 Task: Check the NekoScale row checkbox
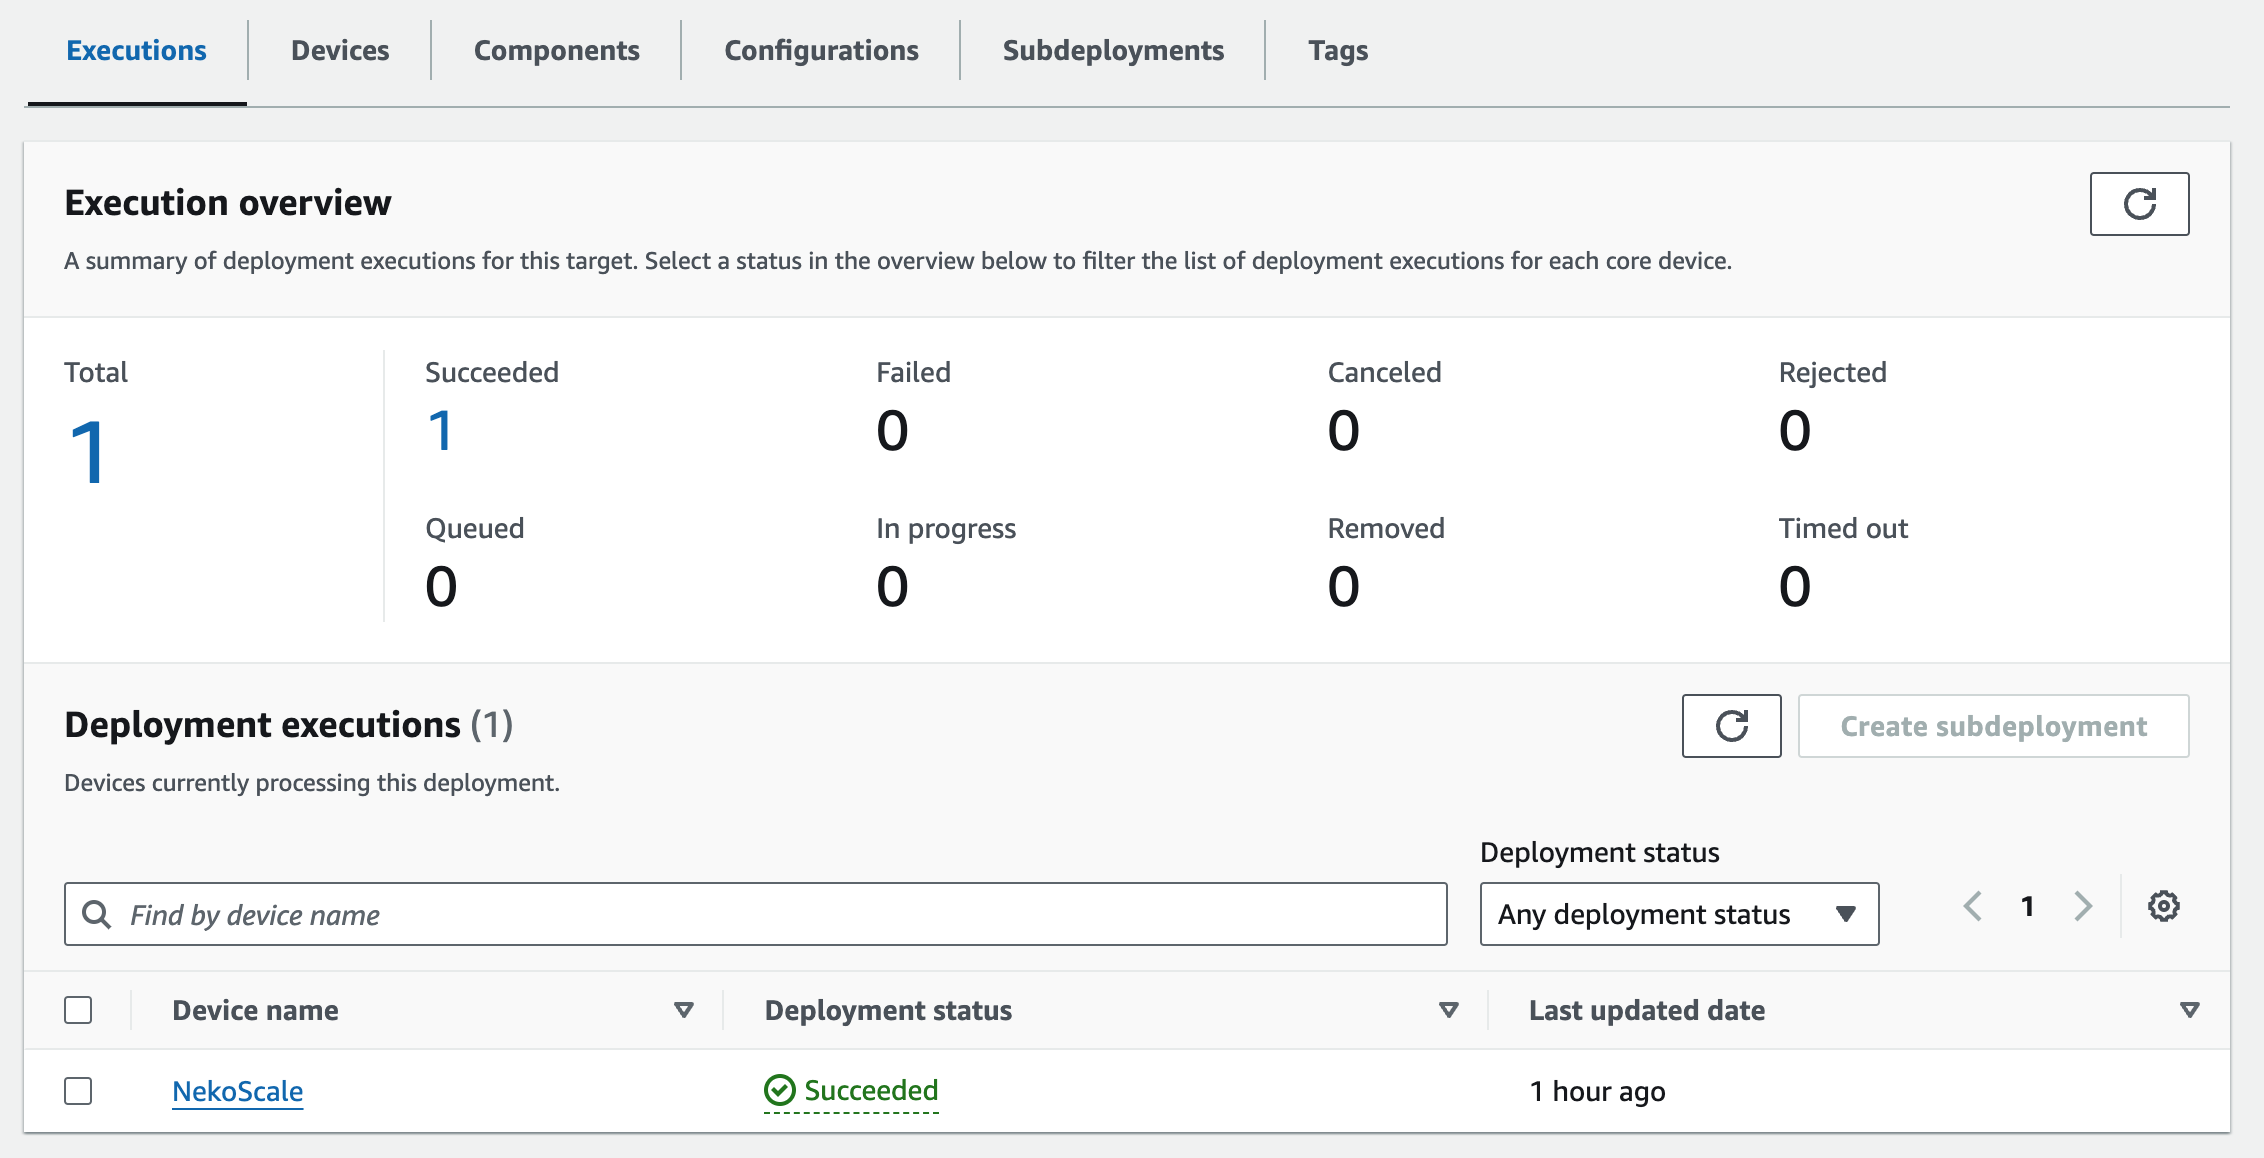click(x=79, y=1090)
